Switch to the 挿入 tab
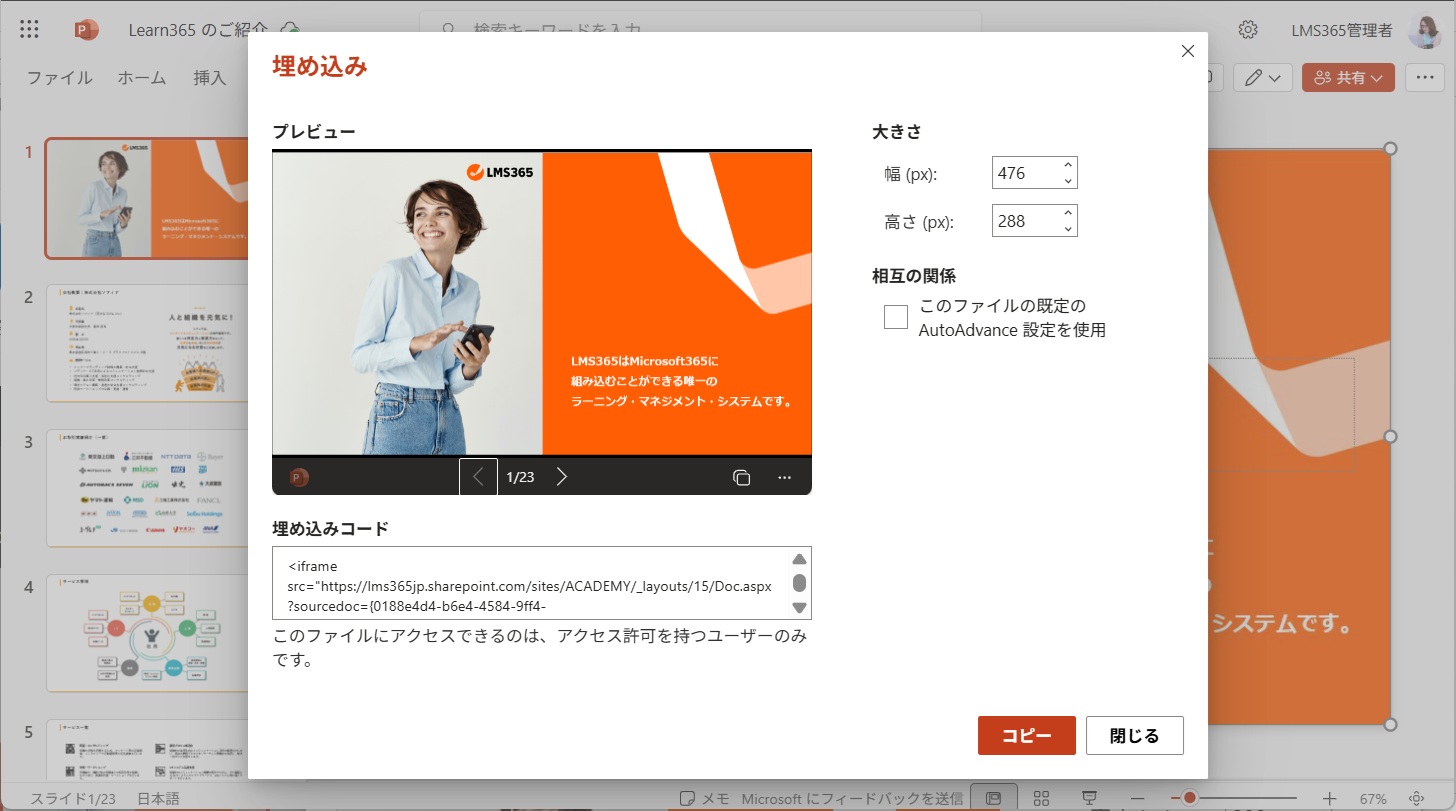The image size is (1456, 811). coord(210,77)
